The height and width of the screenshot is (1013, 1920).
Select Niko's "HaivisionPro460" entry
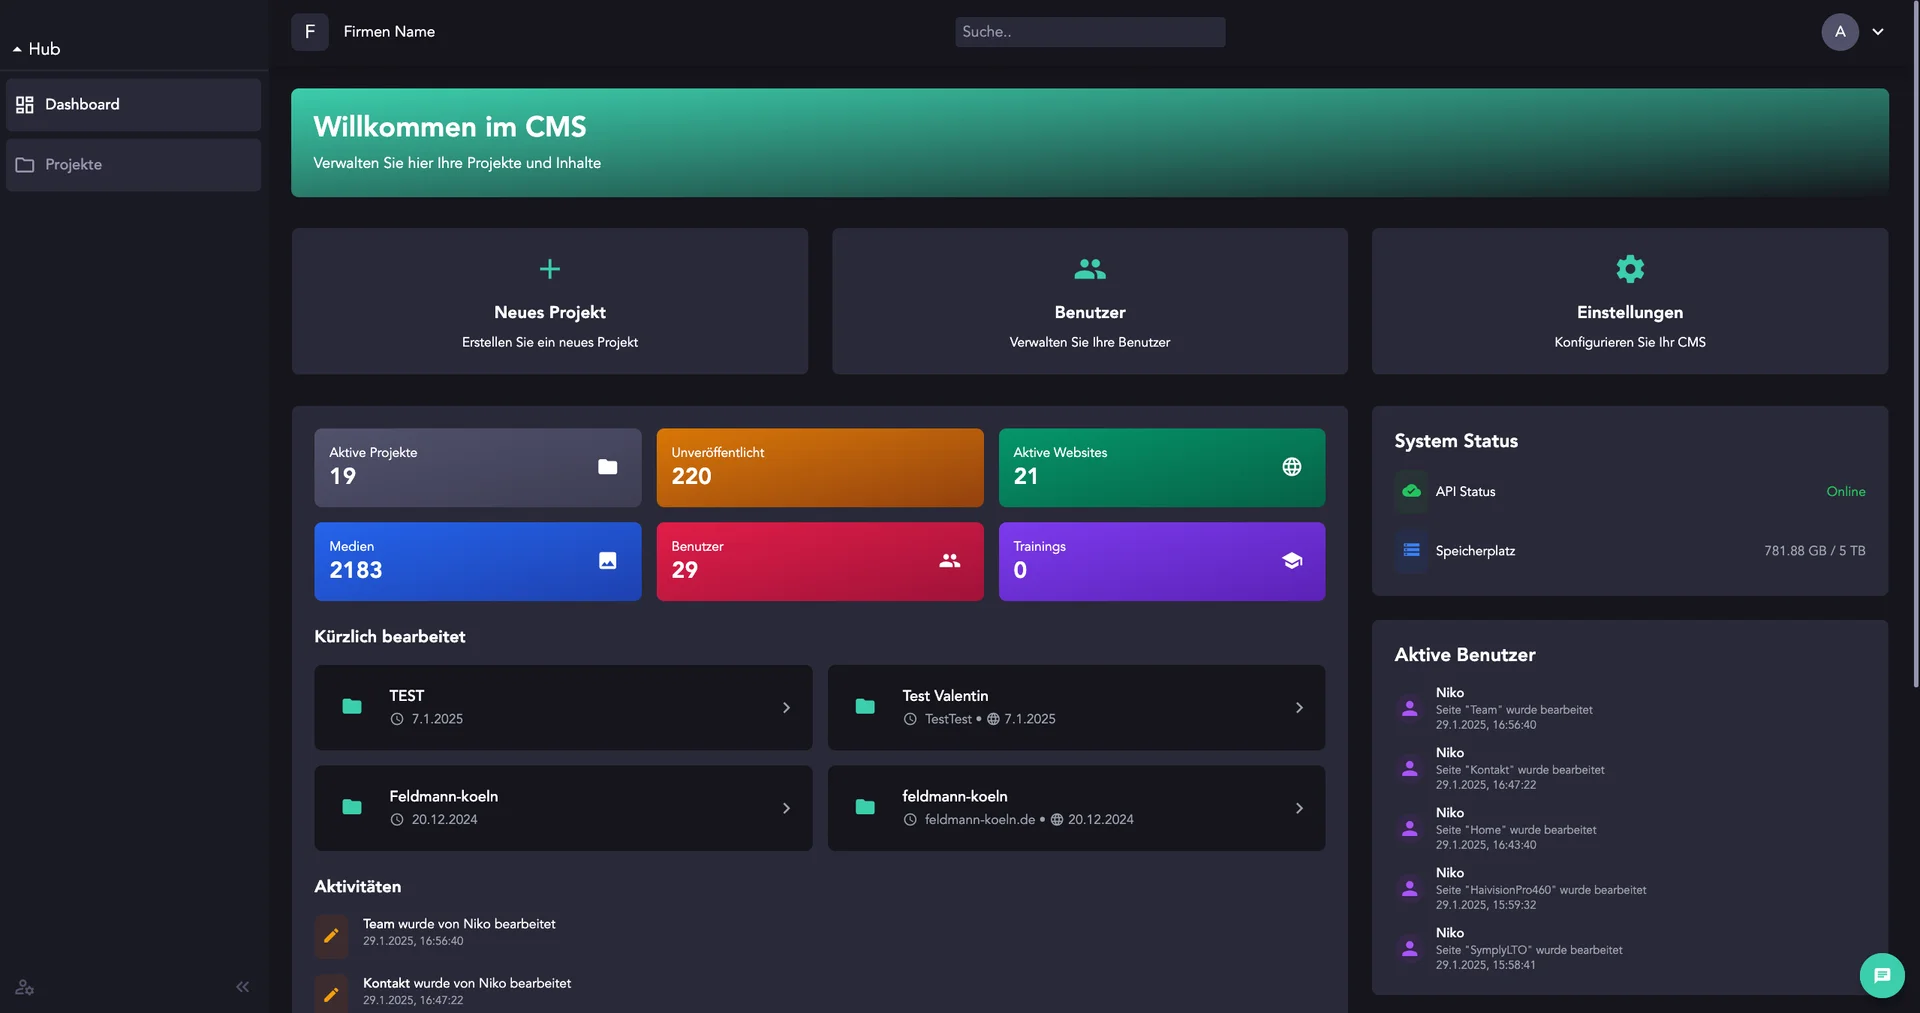pyautogui.click(x=1630, y=888)
